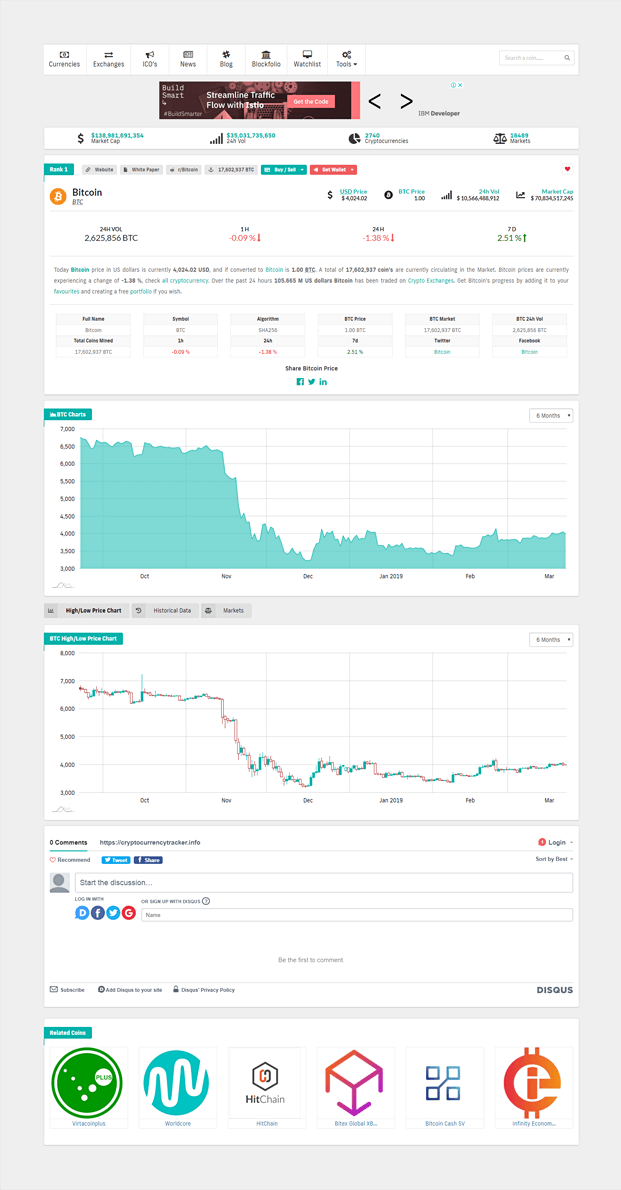
Task: Click the 24h Vol bars icon
Action: point(447,195)
